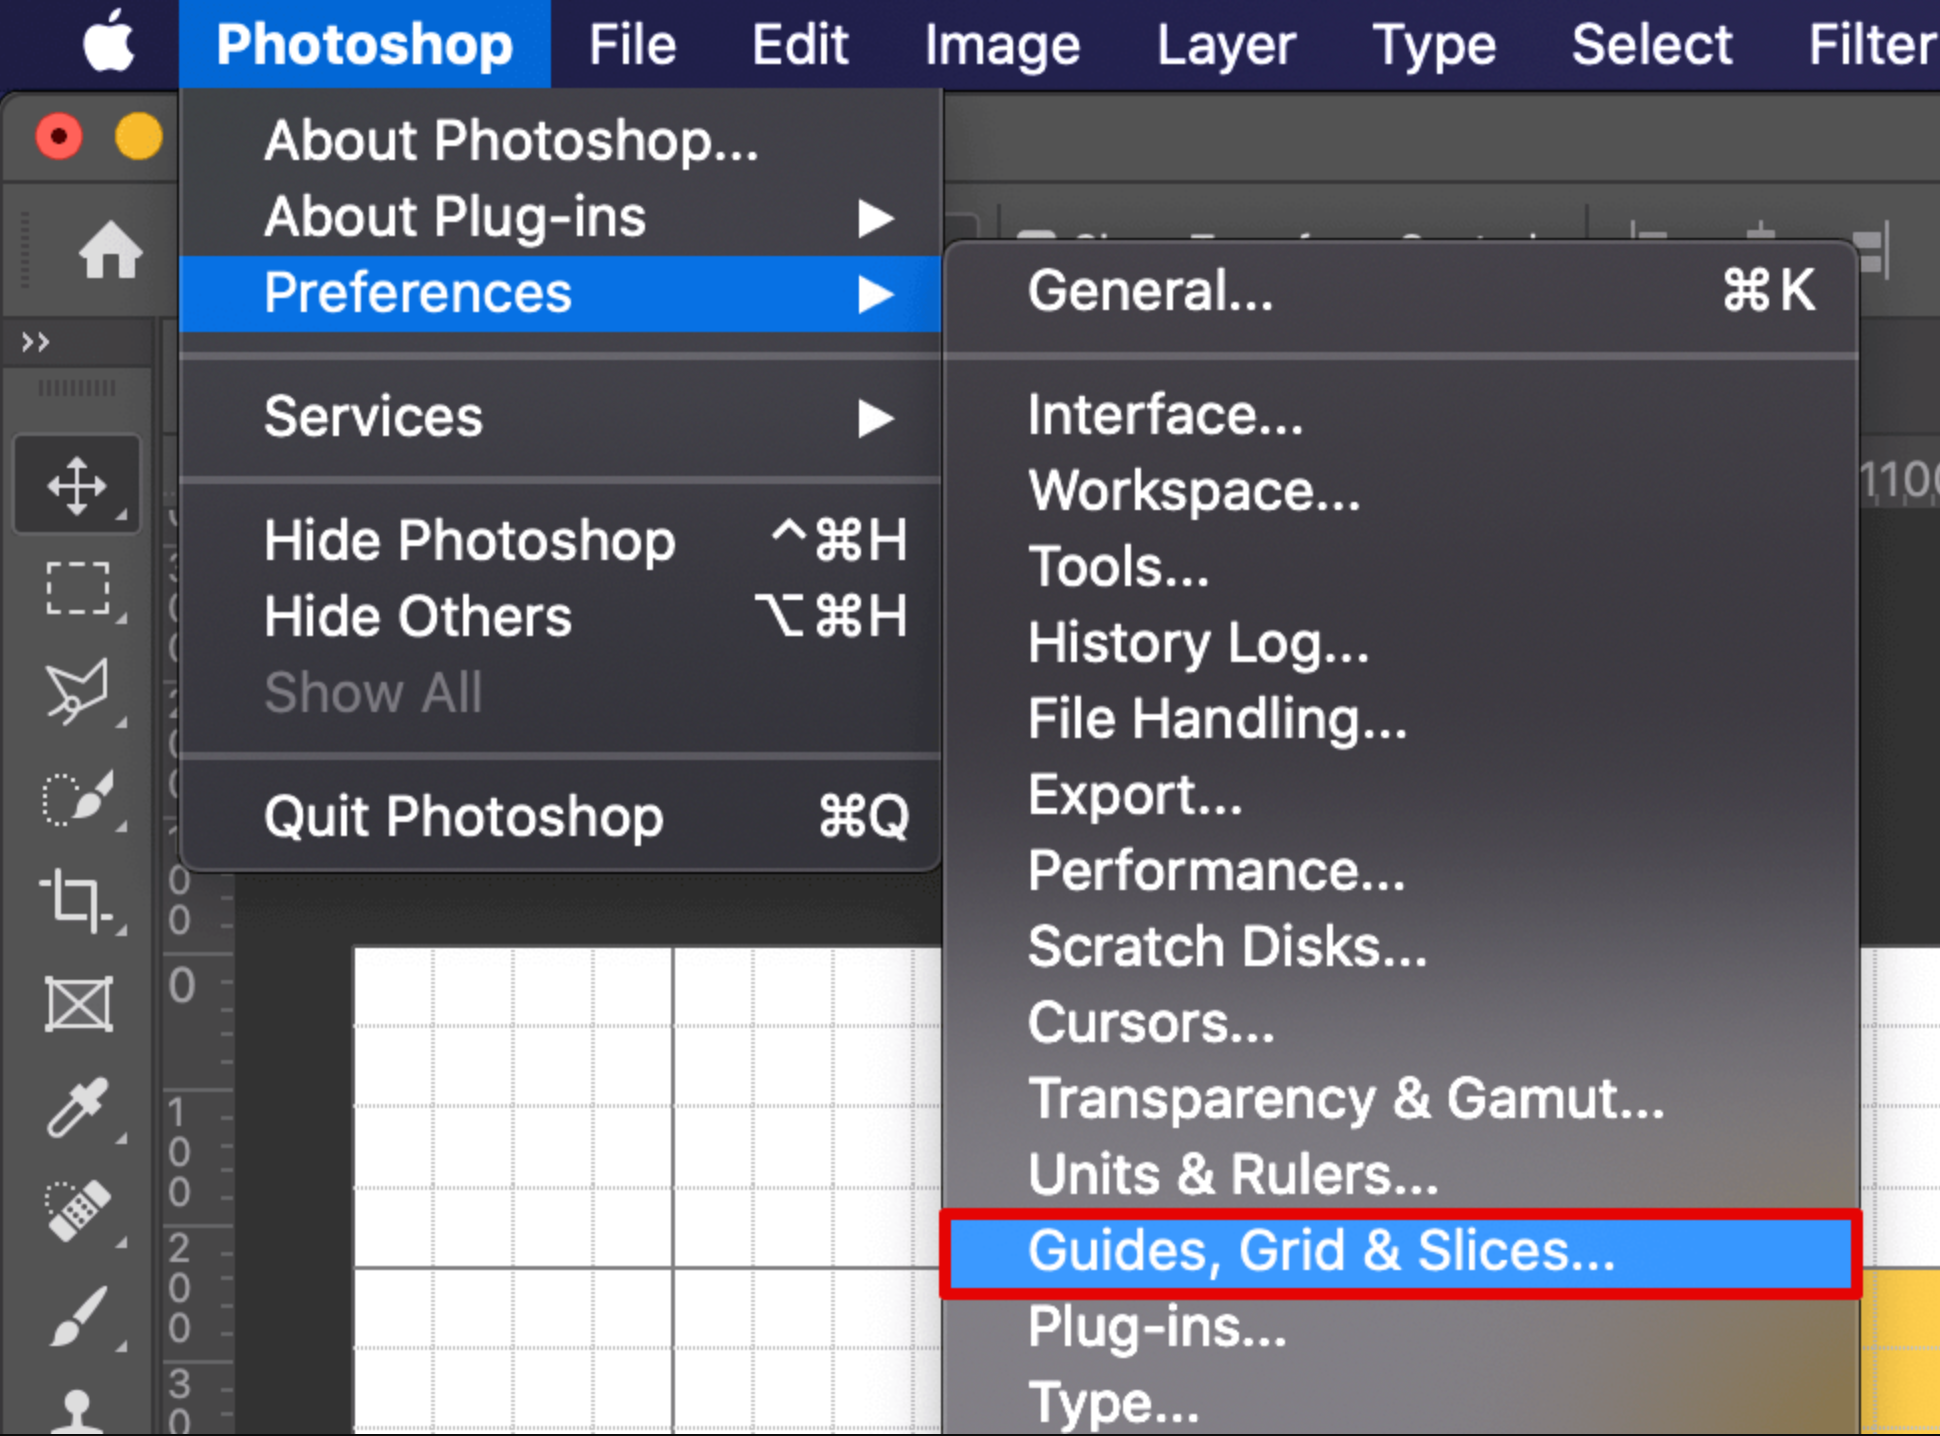Expand the Services submenu
The width and height of the screenshot is (1940, 1436).
coord(373,416)
